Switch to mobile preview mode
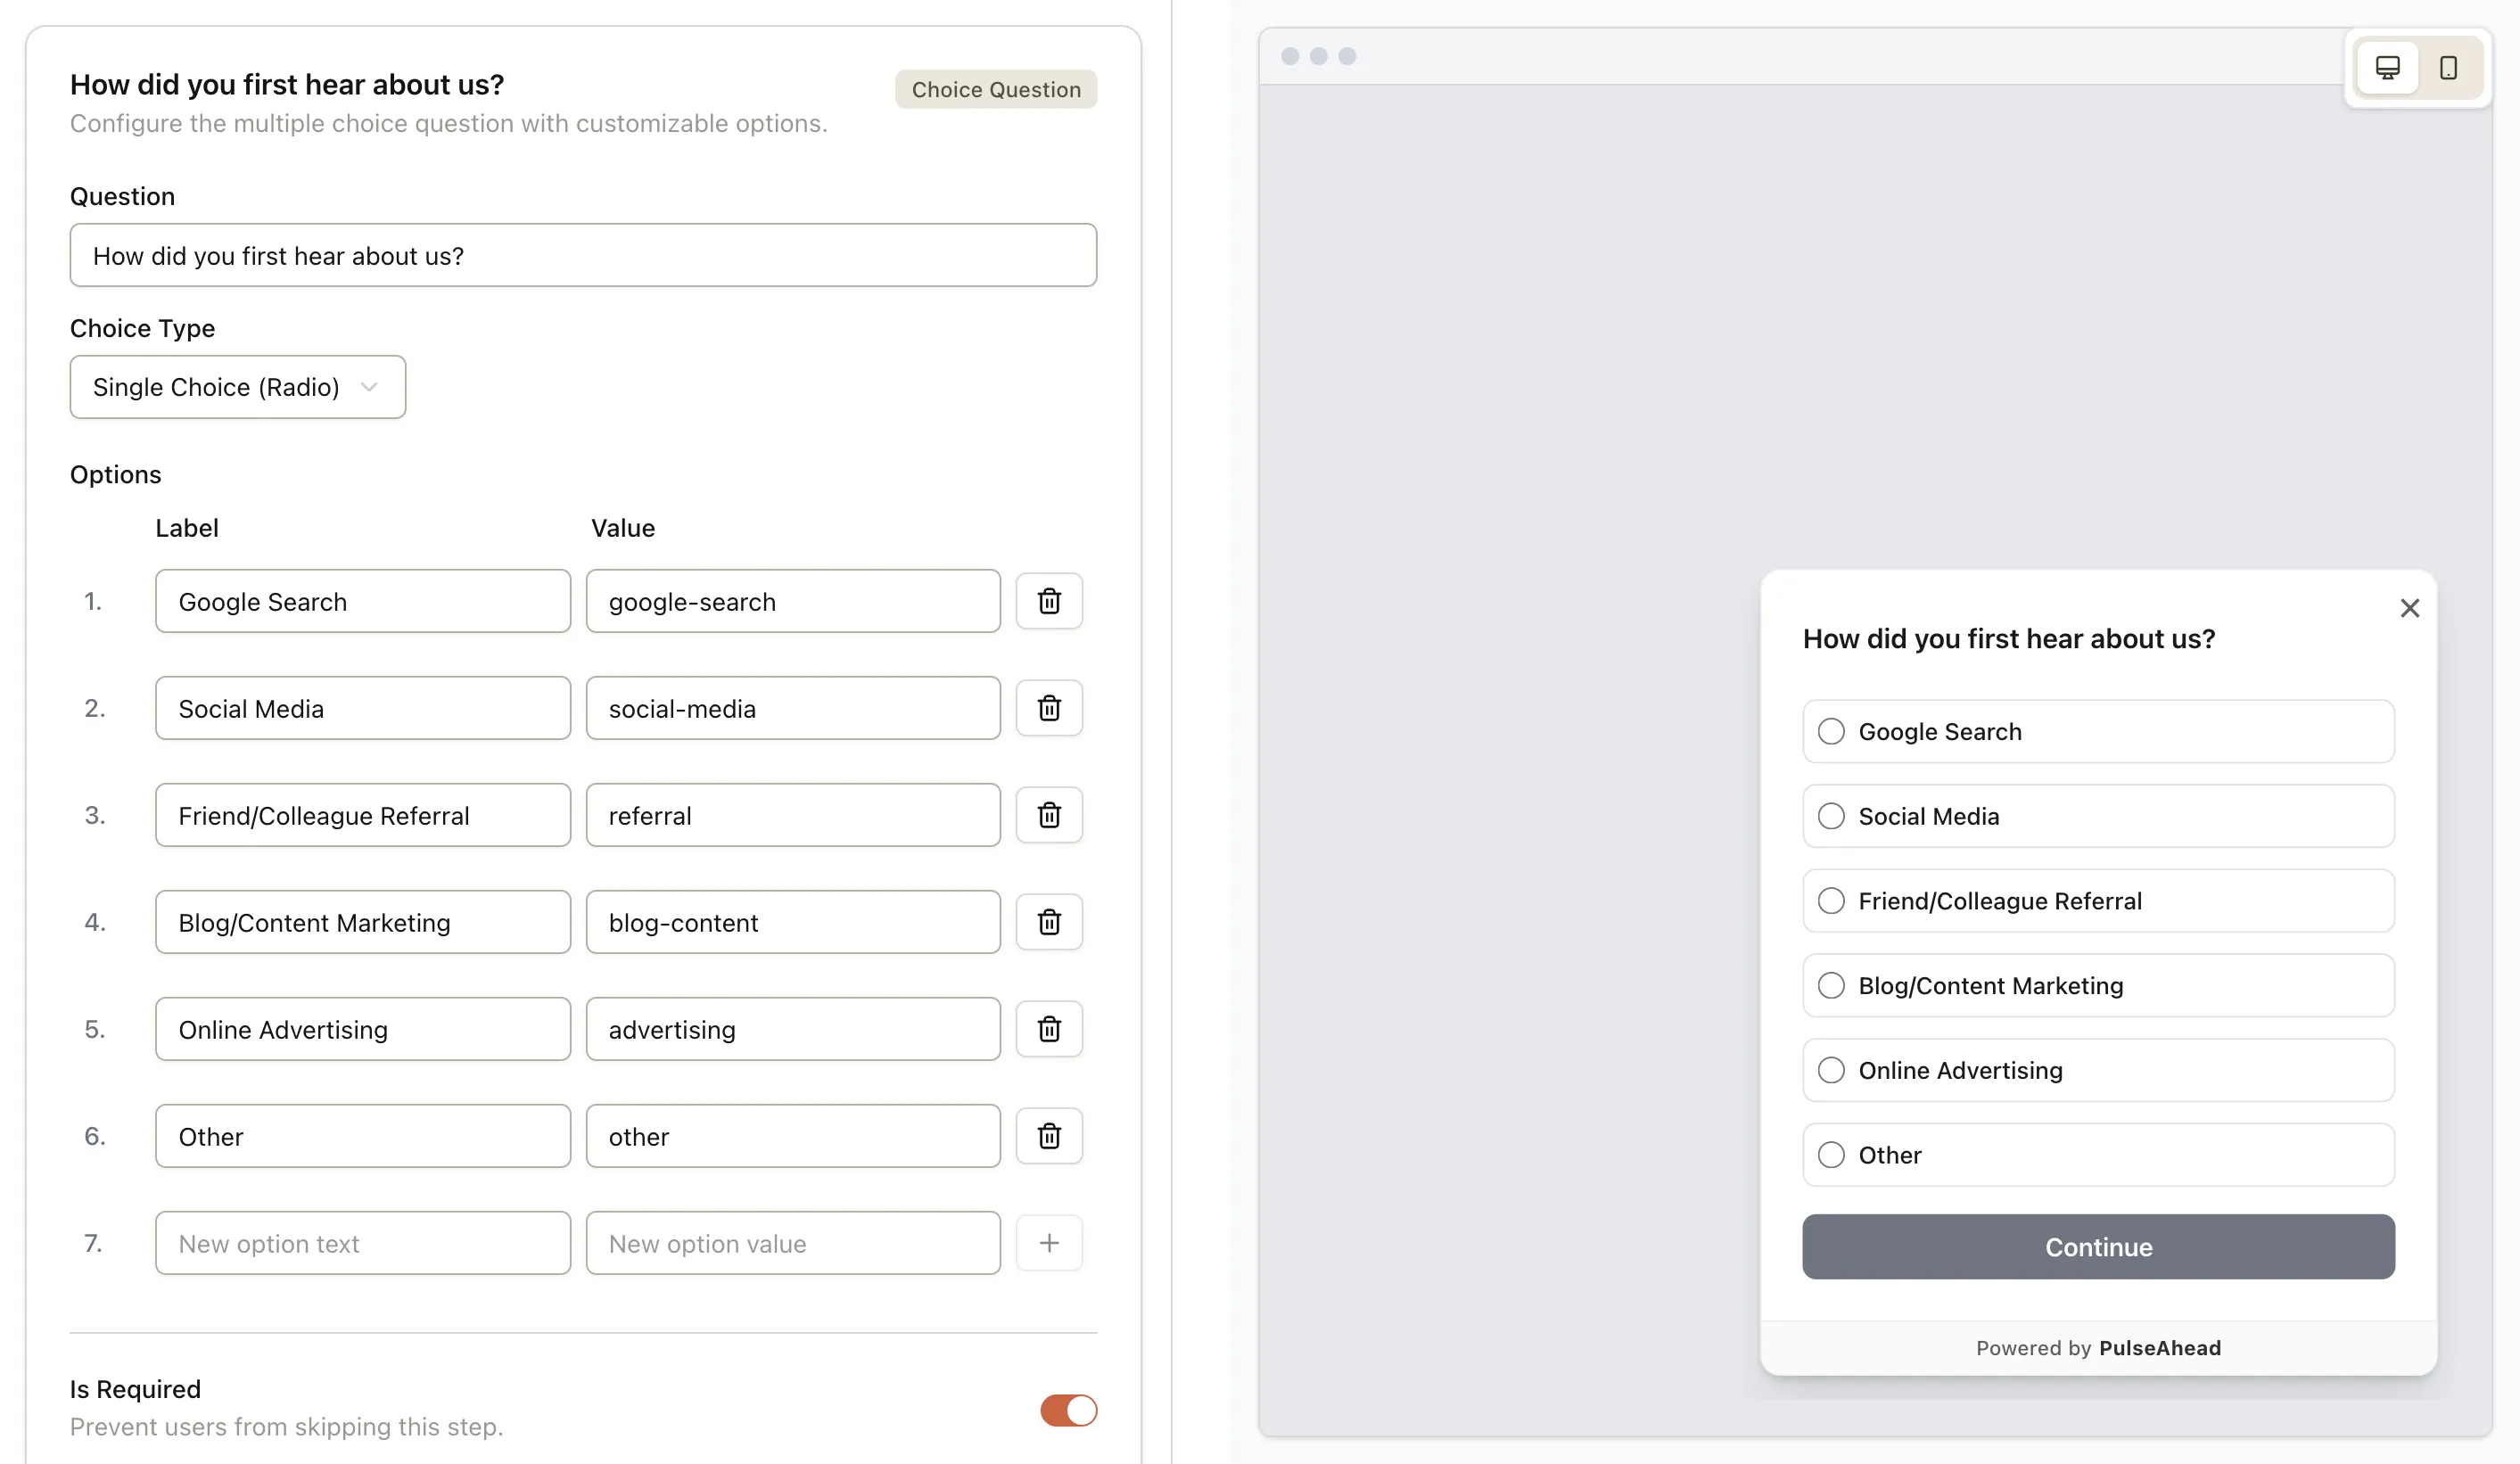 tap(2449, 68)
